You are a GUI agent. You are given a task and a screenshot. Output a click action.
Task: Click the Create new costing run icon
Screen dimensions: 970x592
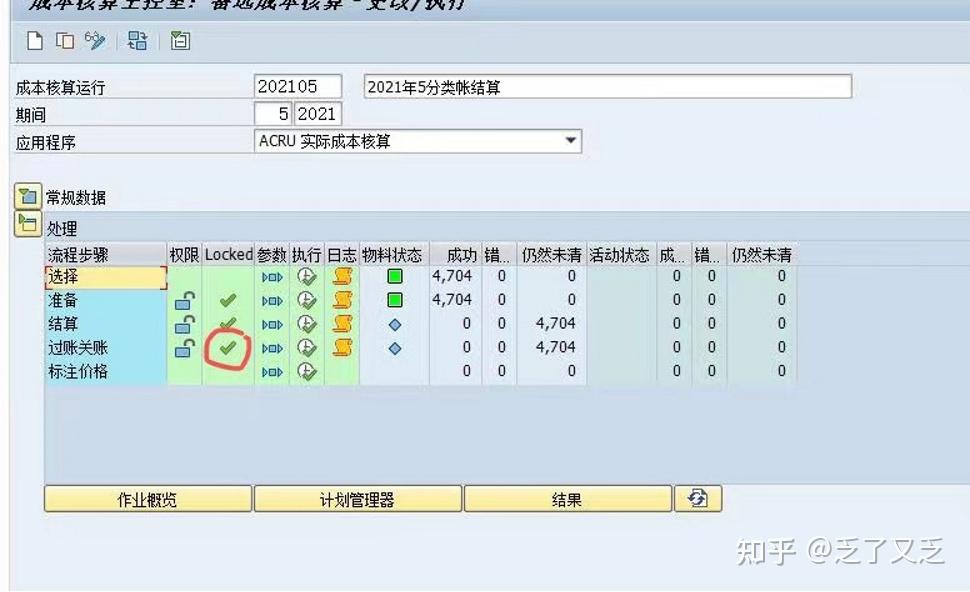pyautogui.click(x=34, y=41)
